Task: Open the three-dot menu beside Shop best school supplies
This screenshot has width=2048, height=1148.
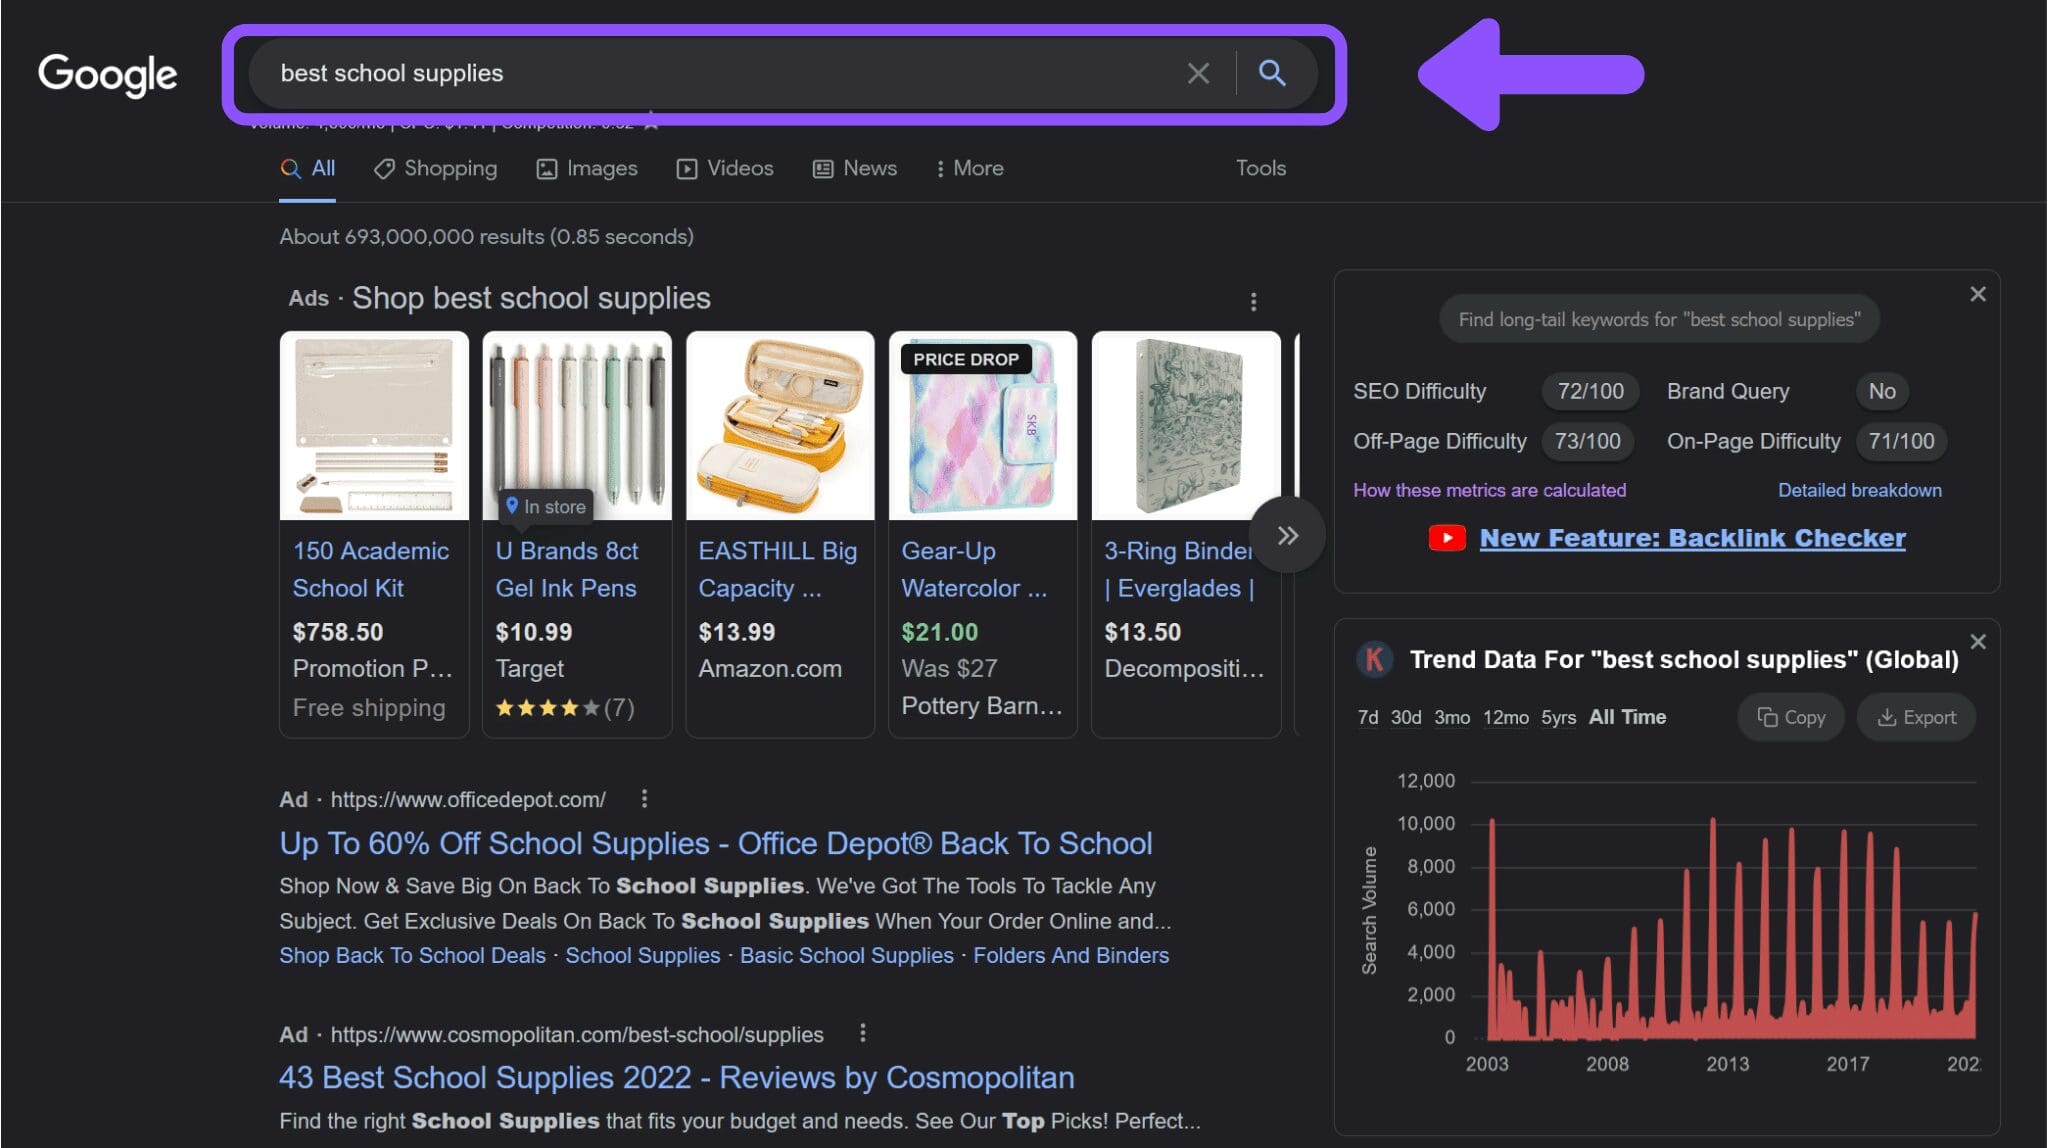Action: pos(1253,301)
